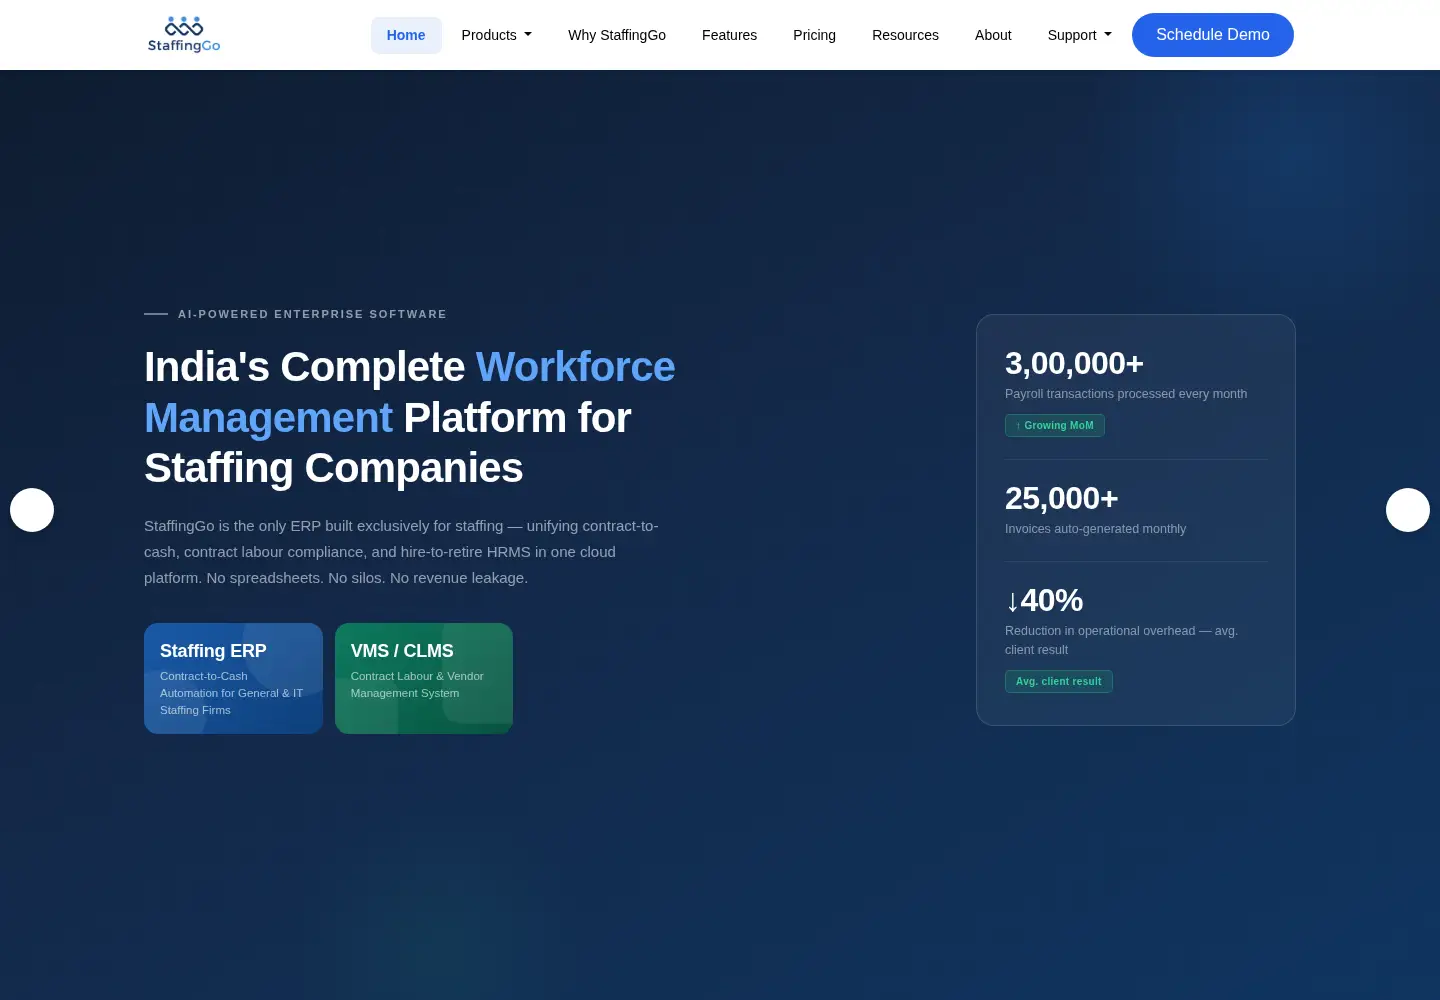The width and height of the screenshot is (1440, 1000).
Task: Click the India's Complete Workforce Management headline
Action: (x=410, y=417)
